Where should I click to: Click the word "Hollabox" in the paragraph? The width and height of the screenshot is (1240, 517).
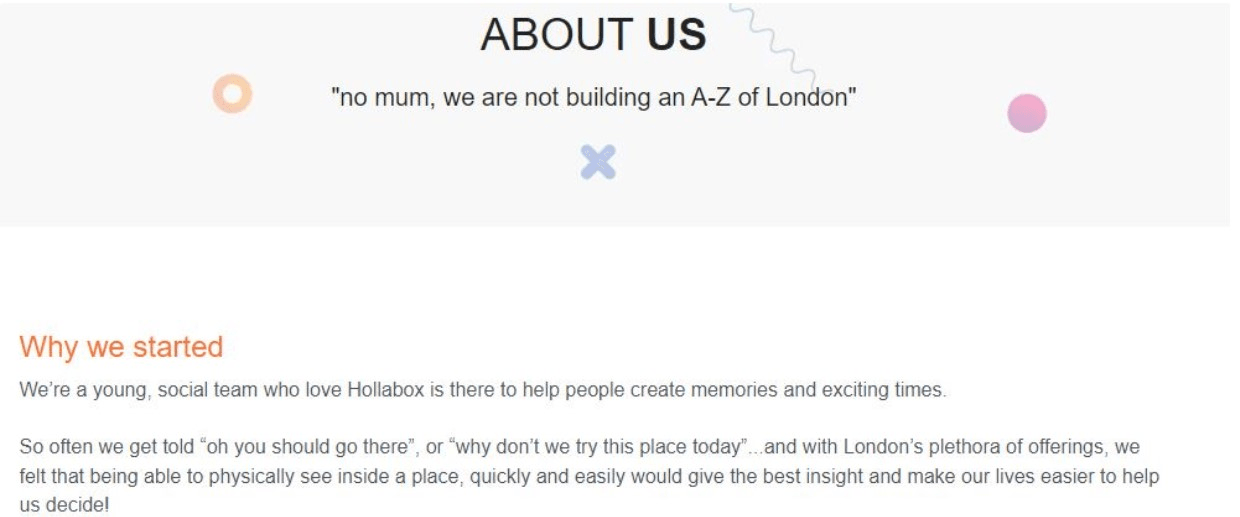click(386, 390)
